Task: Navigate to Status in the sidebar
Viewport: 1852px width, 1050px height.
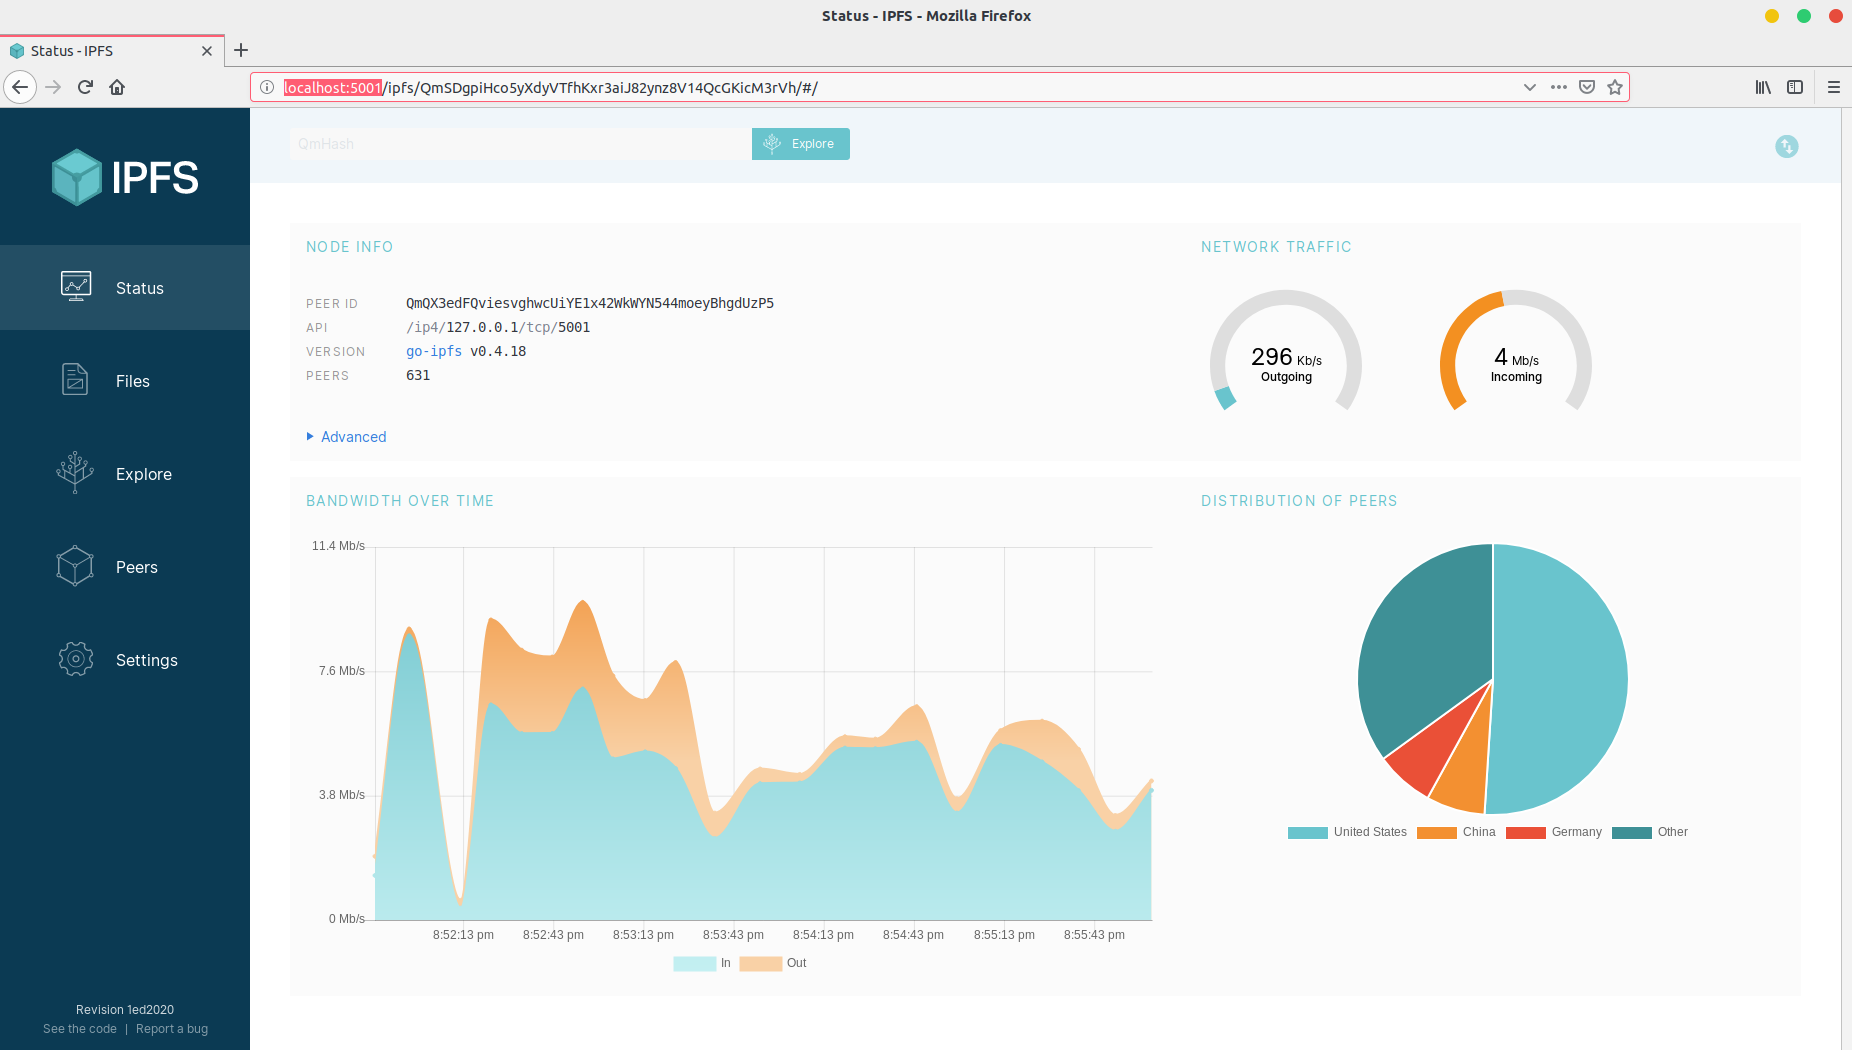Action: click(x=125, y=287)
